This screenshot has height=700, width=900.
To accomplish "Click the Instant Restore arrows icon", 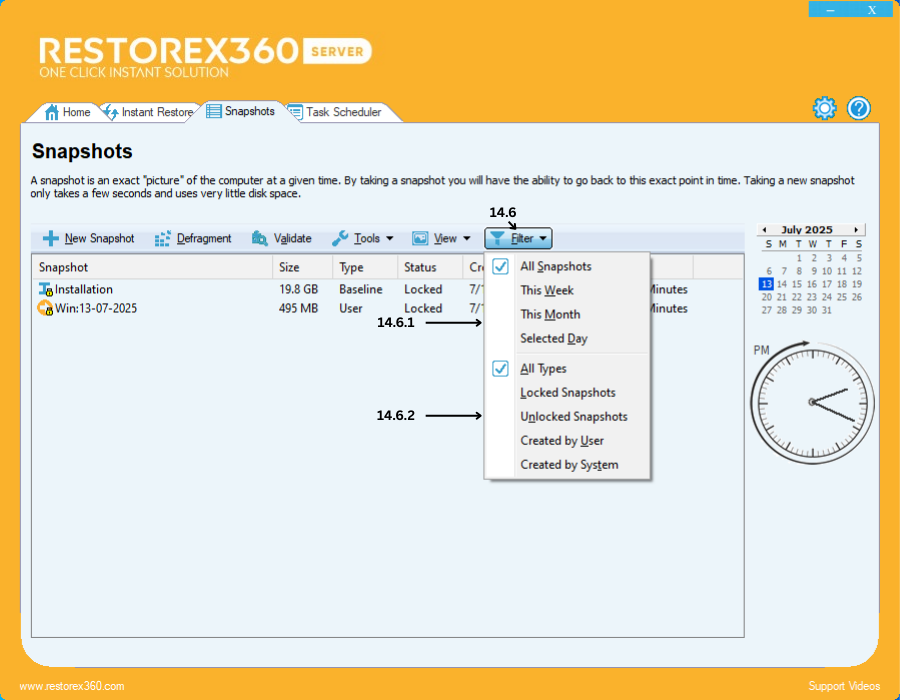I will pyautogui.click(x=111, y=112).
